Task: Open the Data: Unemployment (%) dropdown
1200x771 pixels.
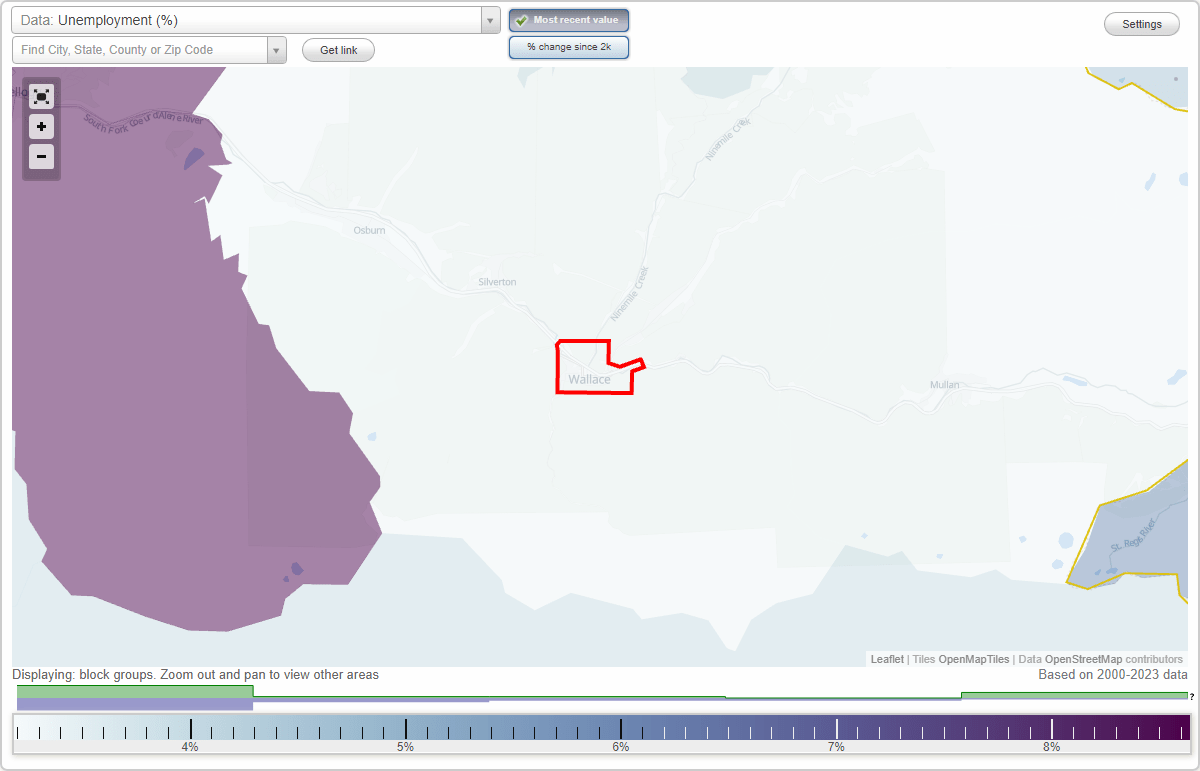Action: 256,20
